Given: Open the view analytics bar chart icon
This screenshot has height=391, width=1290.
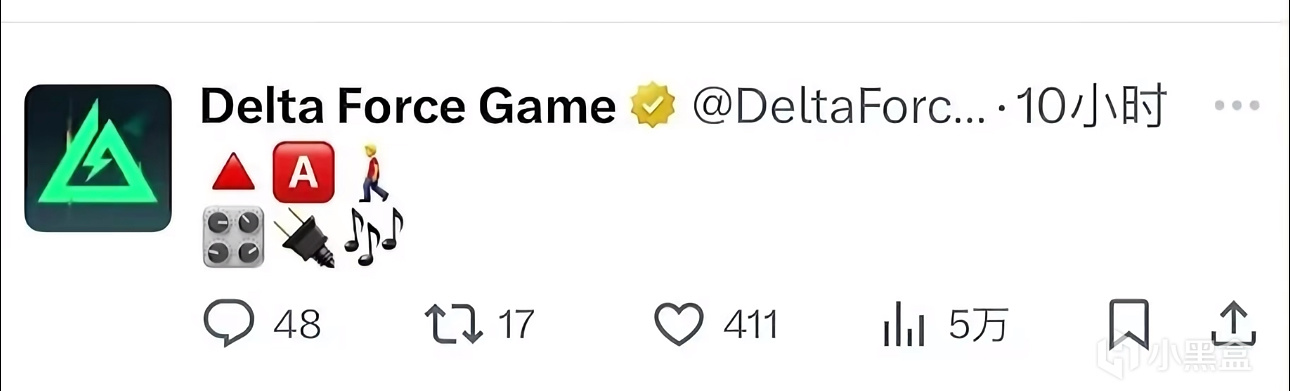Looking at the screenshot, I should coord(905,325).
